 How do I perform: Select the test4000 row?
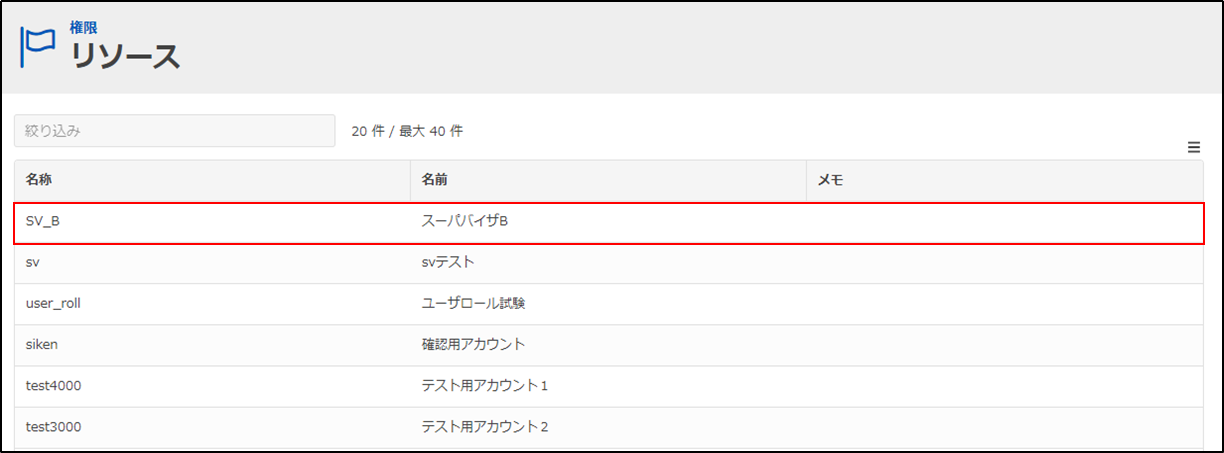[x=53, y=385]
